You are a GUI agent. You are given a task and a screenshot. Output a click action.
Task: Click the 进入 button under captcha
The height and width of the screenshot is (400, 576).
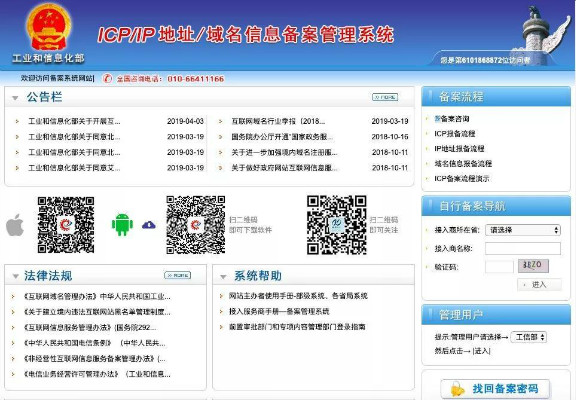tap(539, 284)
